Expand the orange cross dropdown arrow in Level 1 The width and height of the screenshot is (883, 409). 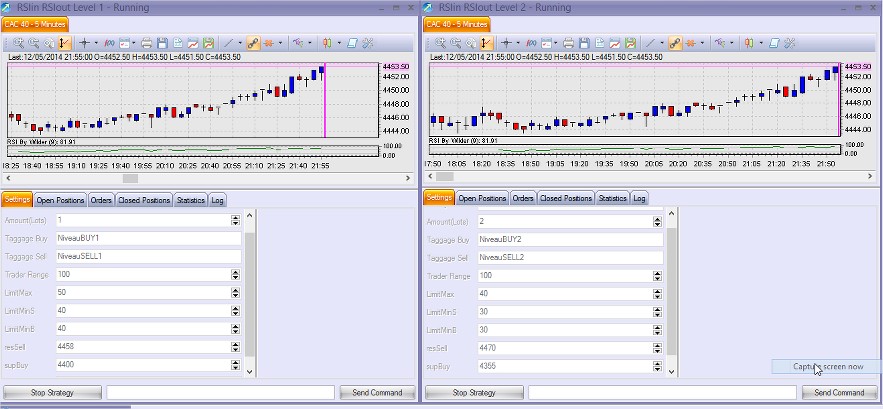point(280,43)
